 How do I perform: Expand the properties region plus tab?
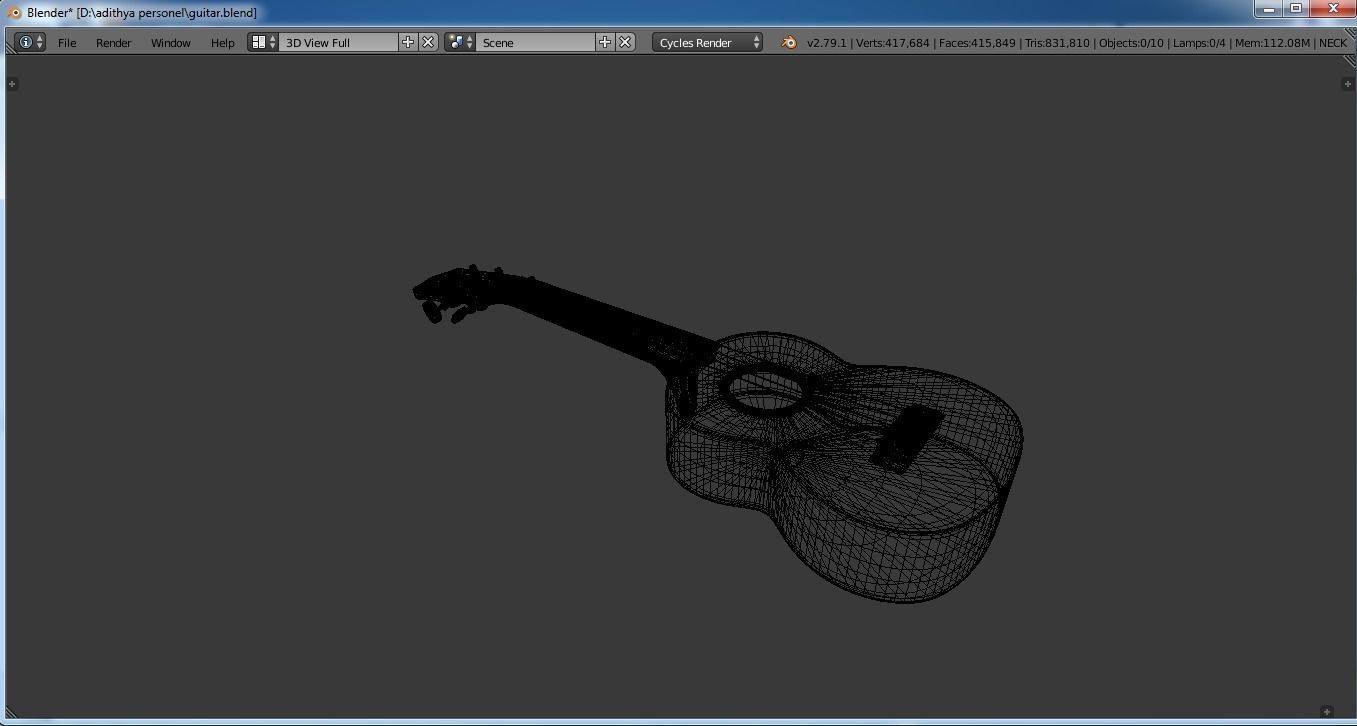point(1346,83)
